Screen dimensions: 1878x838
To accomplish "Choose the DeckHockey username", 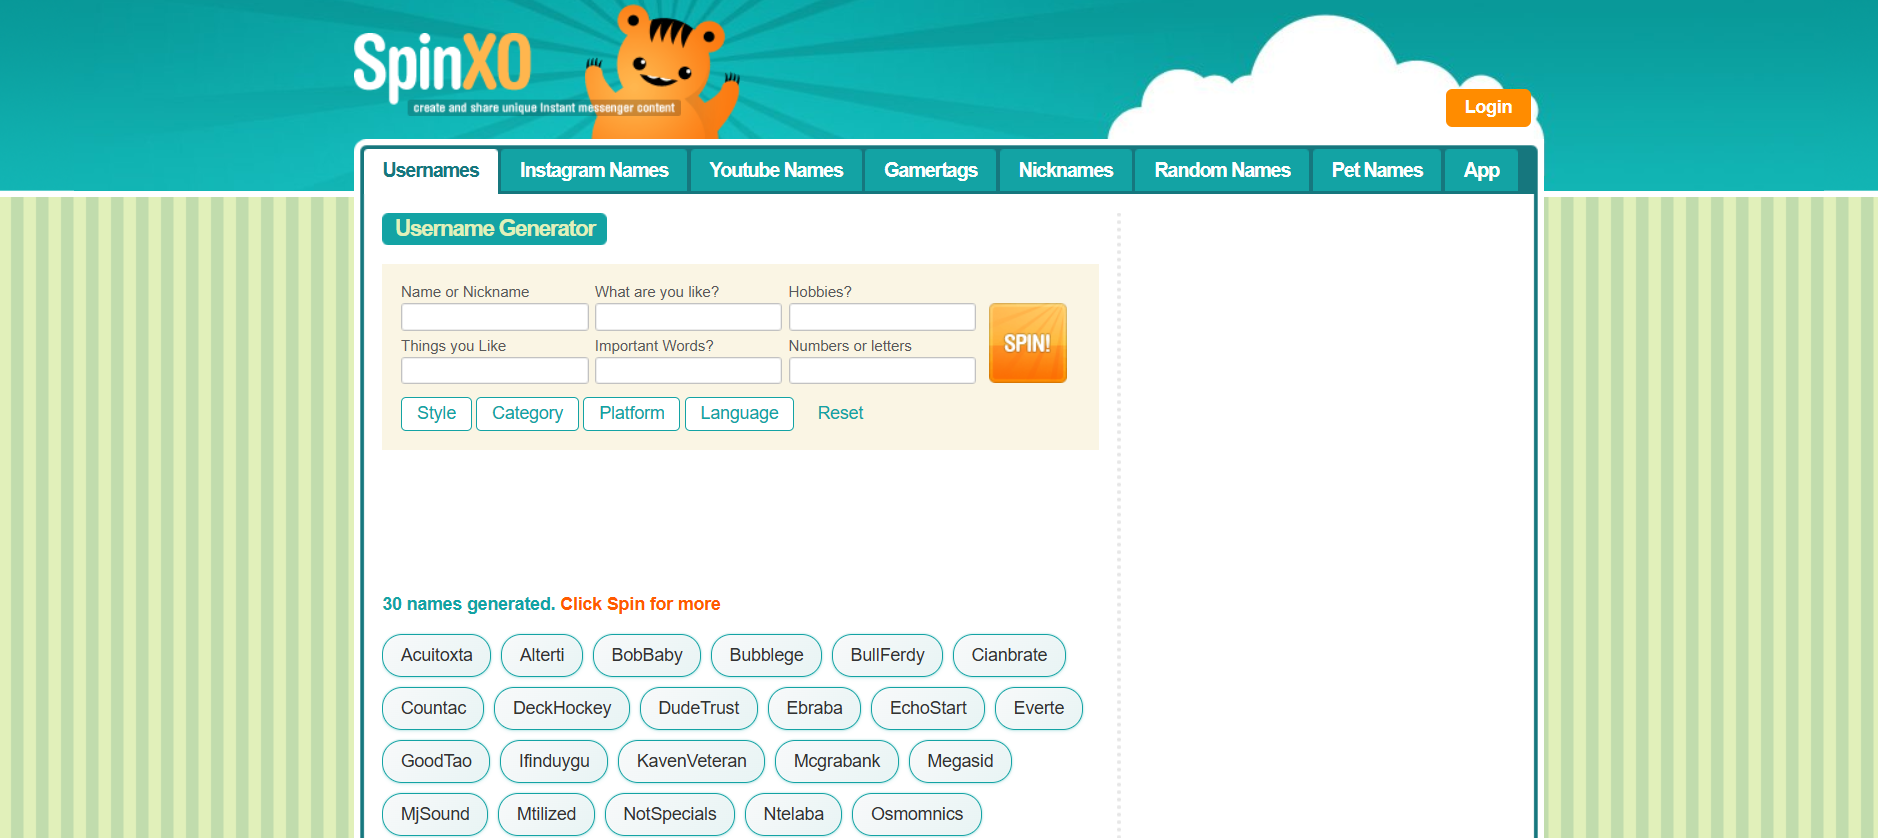I will [562, 708].
